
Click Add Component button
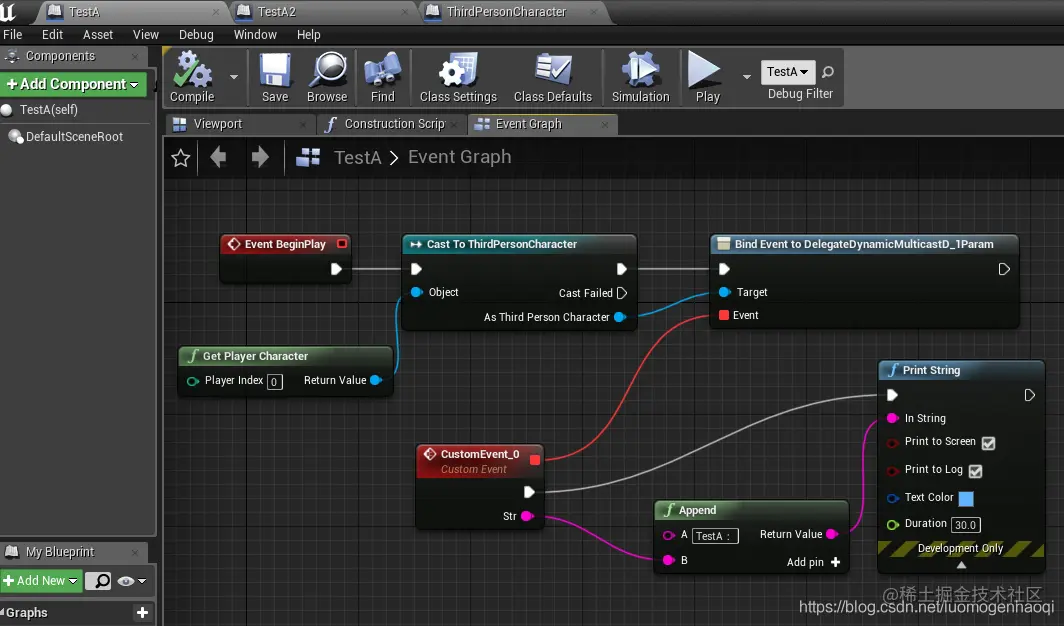(x=73, y=84)
